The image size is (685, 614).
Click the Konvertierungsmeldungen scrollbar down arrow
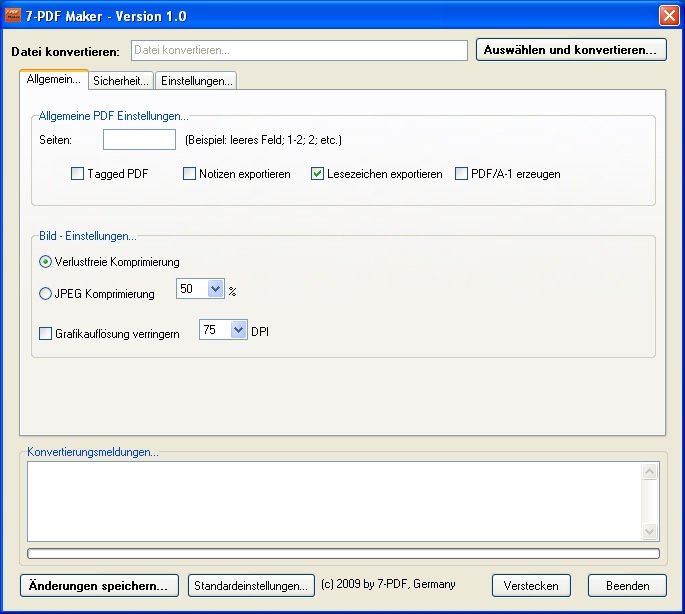[x=650, y=532]
